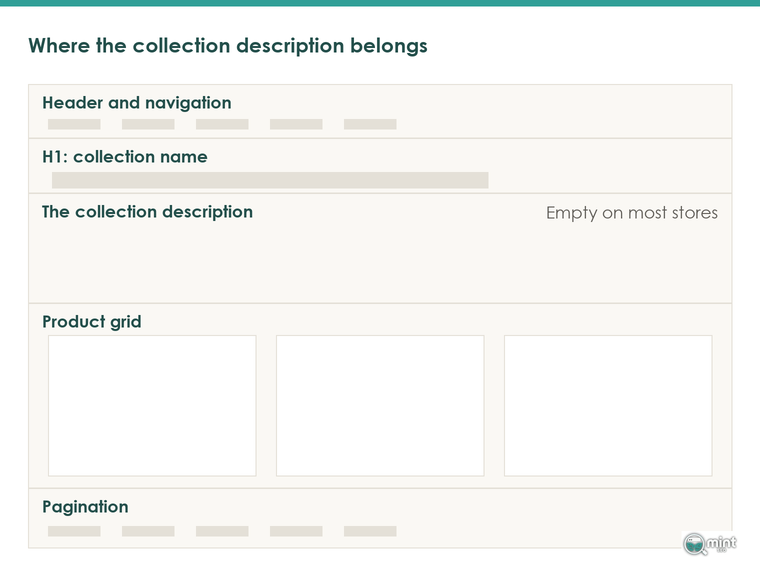This screenshot has width=760, height=579.
Task: Select the first navigation placeholder bar
Action: click(x=74, y=124)
